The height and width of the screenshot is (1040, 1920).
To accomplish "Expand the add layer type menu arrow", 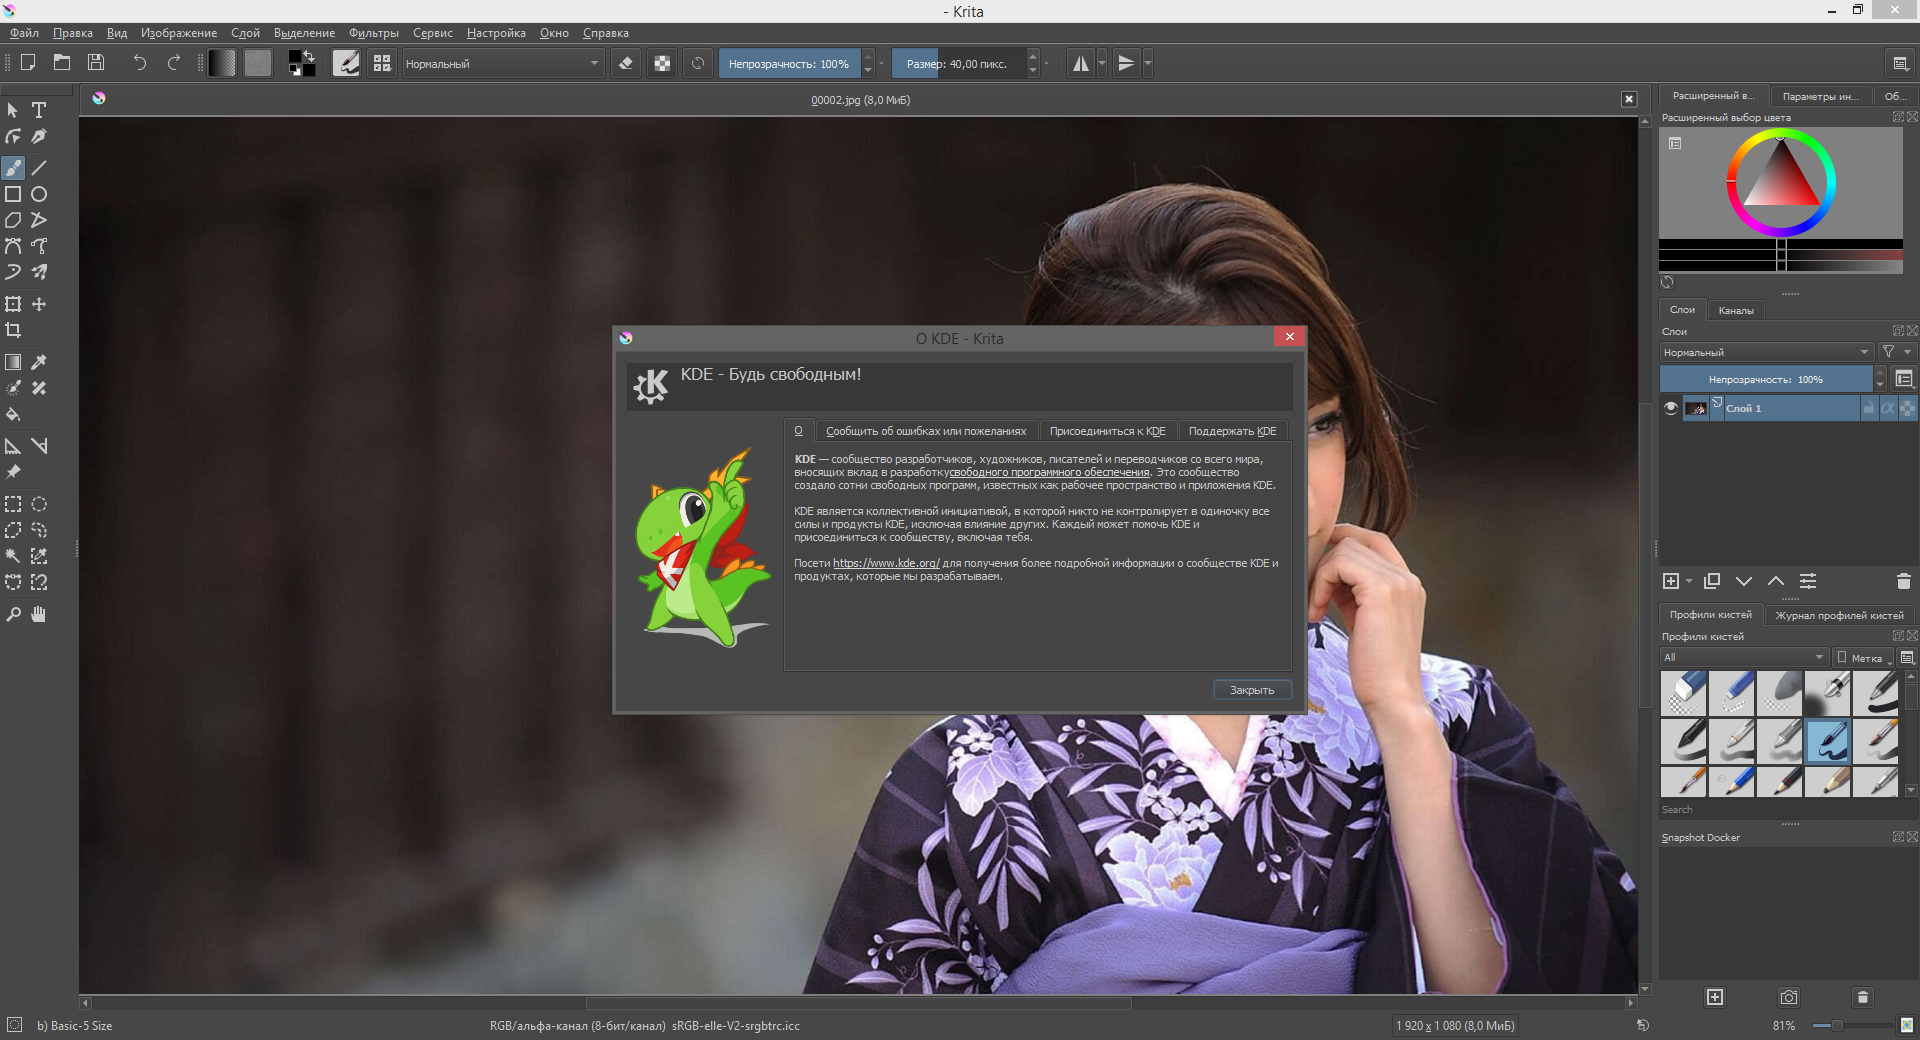I will [1689, 581].
